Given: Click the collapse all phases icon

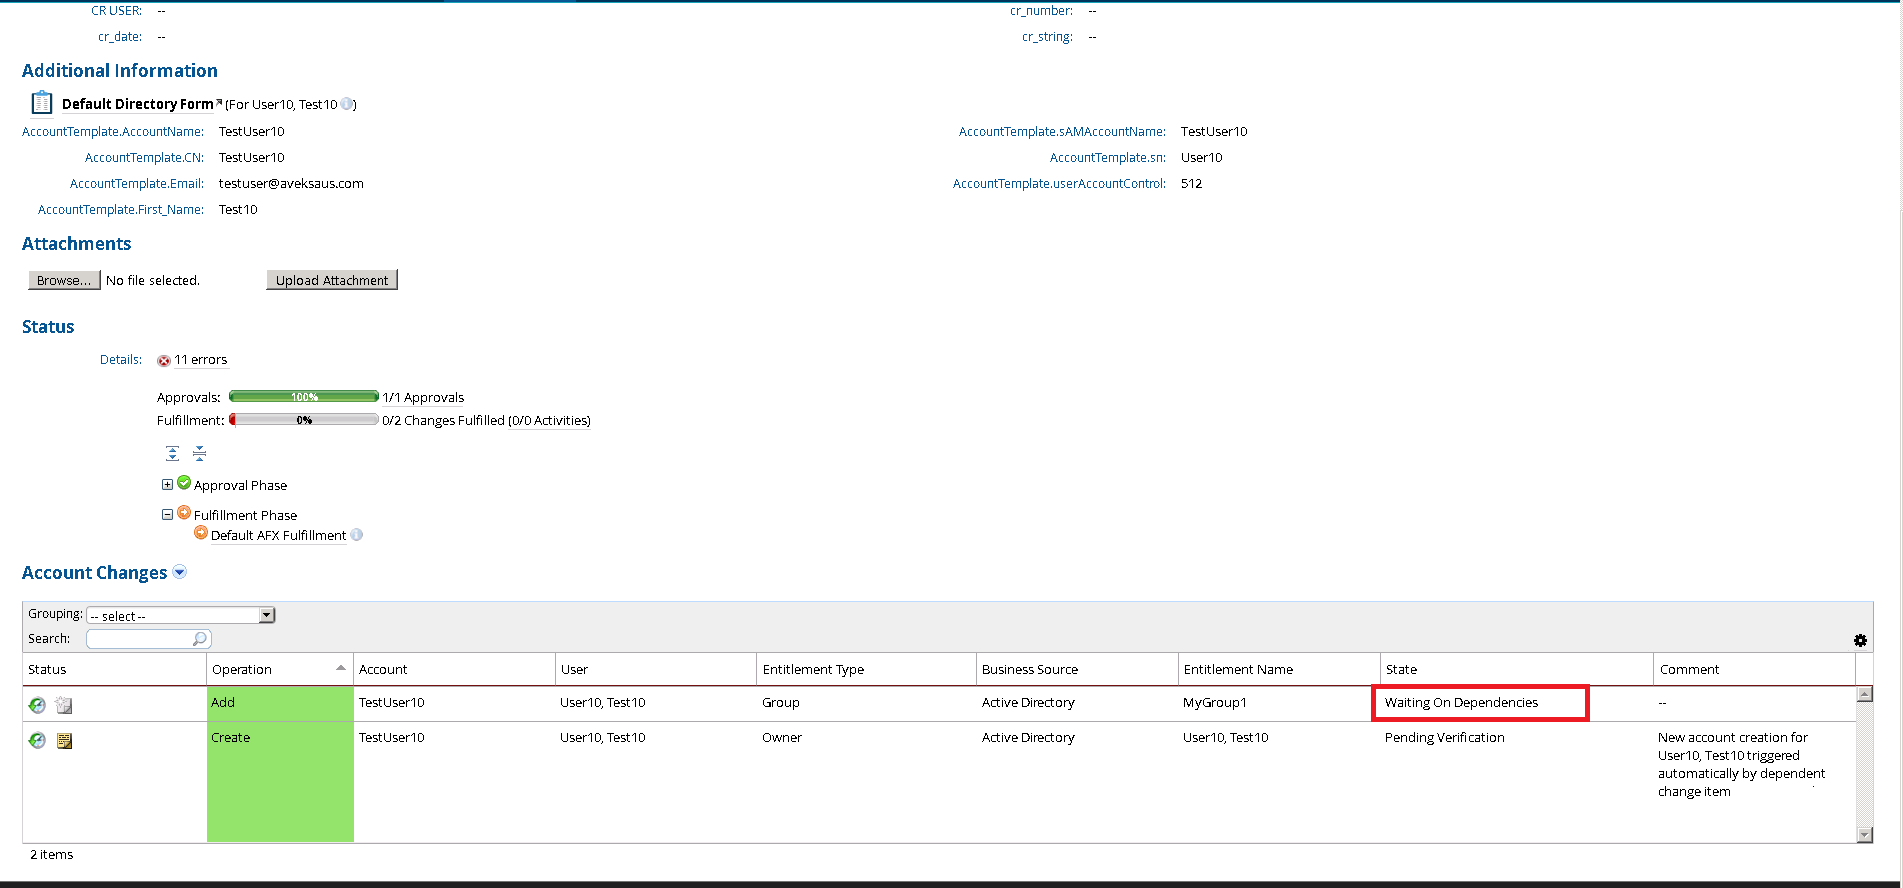Looking at the screenshot, I should coord(199,454).
